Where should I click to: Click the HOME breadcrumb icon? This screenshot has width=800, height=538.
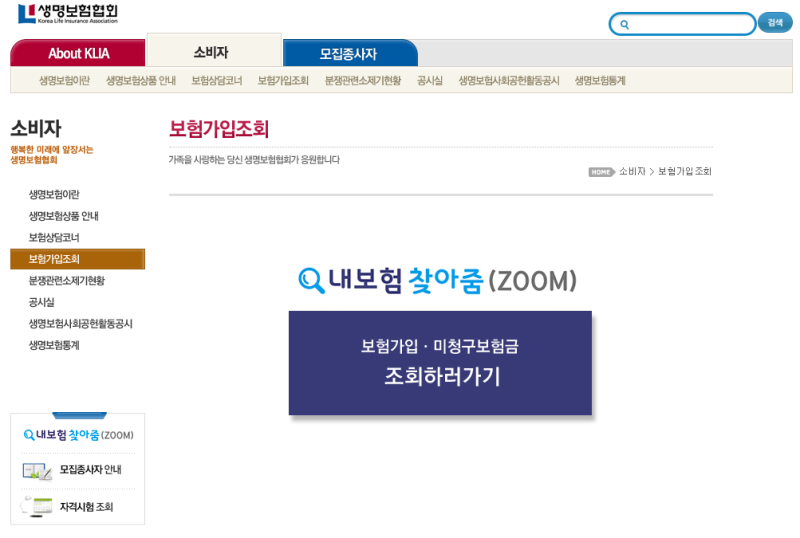(x=602, y=172)
